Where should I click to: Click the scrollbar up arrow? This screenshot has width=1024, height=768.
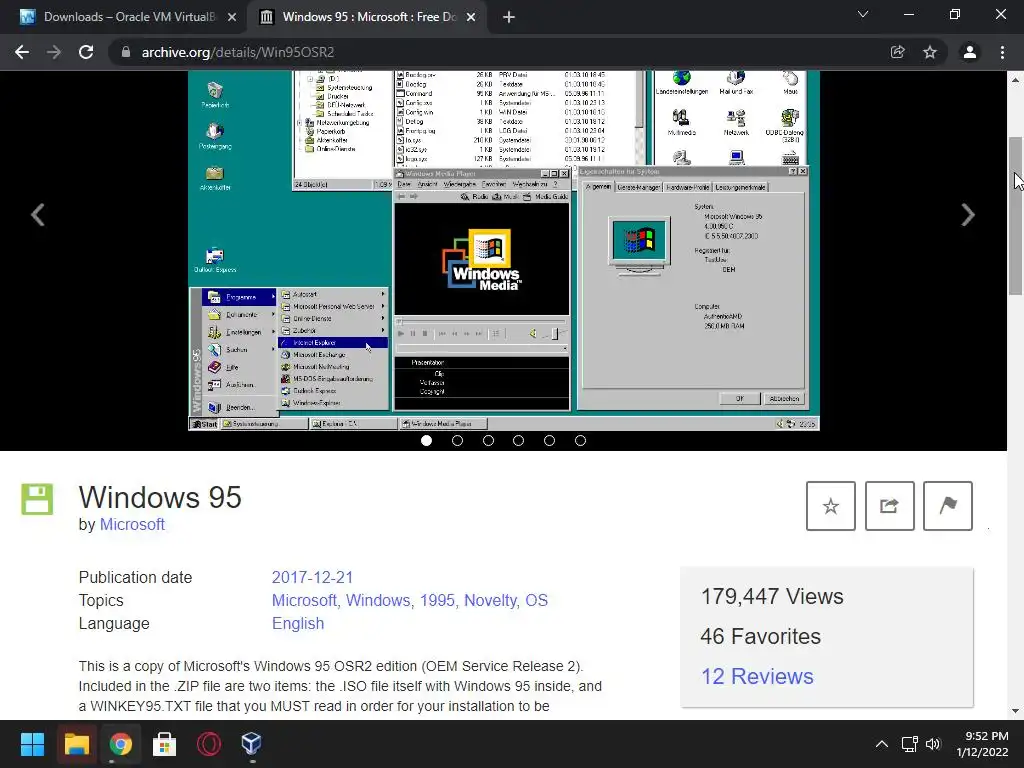click(x=1016, y=80)
